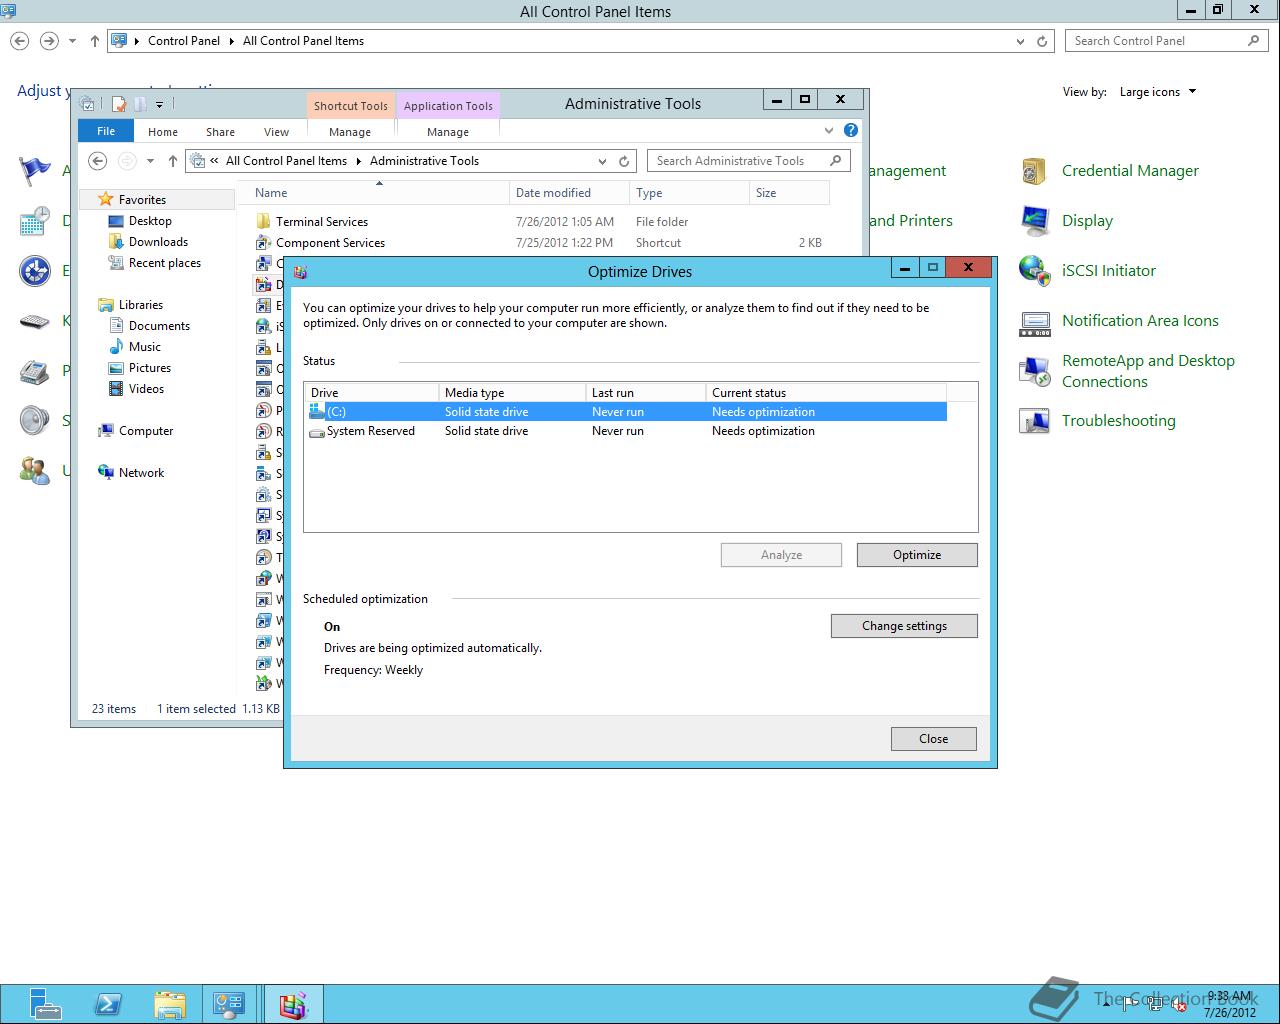
Task: Open Notification Area Icons link text
Action: (1140, 321)
